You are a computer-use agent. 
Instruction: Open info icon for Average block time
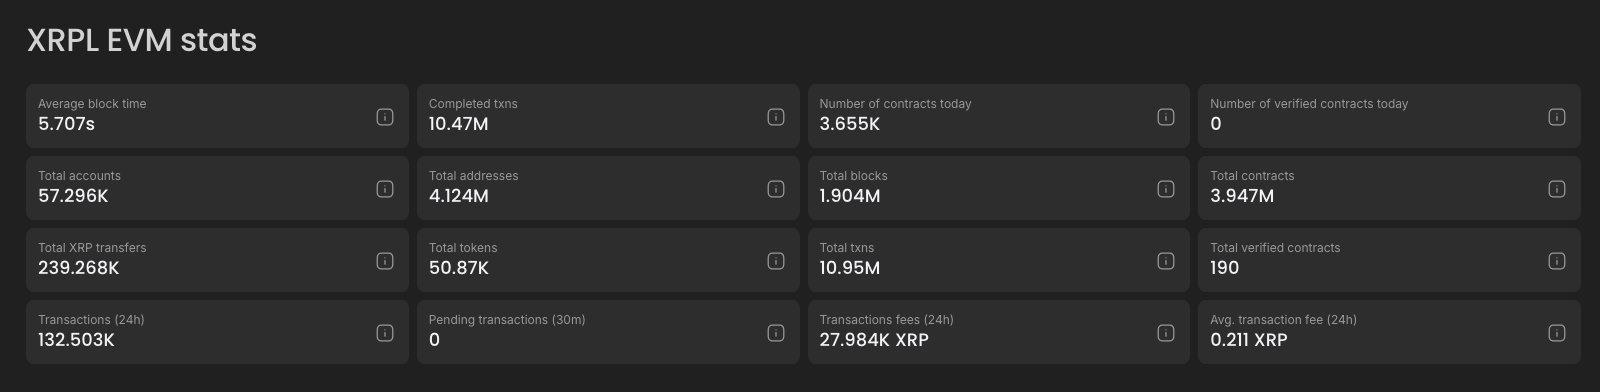point(385,117)
